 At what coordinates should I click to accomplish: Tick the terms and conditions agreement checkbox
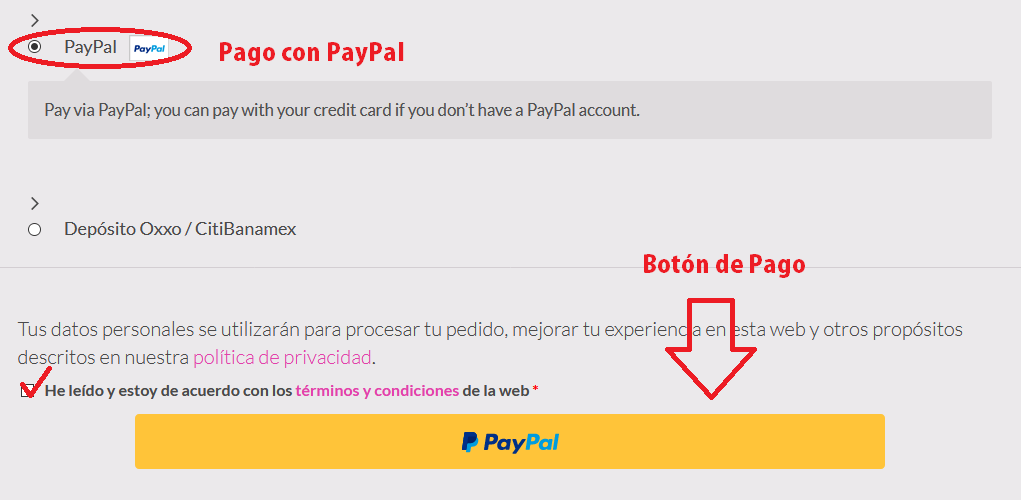(x=27, y=391)
